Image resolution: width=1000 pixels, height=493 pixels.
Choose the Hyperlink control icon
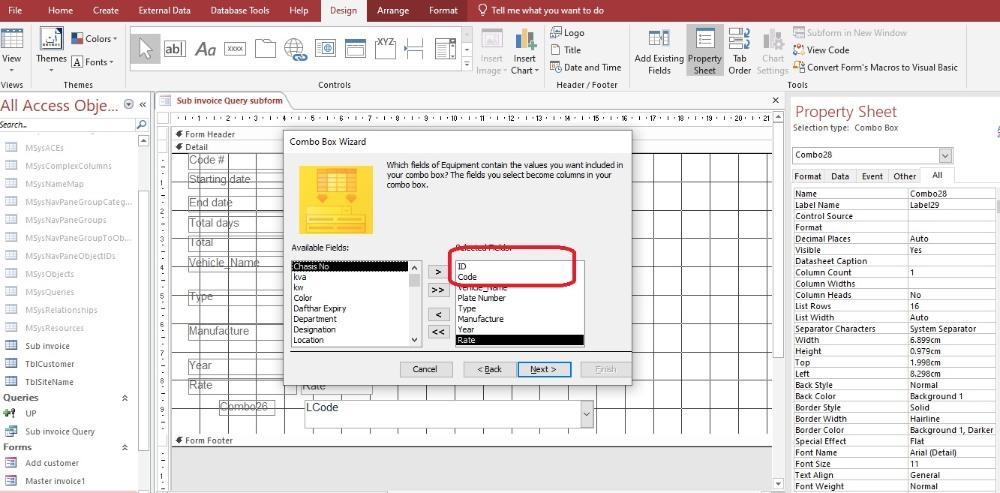pos(295,48)
